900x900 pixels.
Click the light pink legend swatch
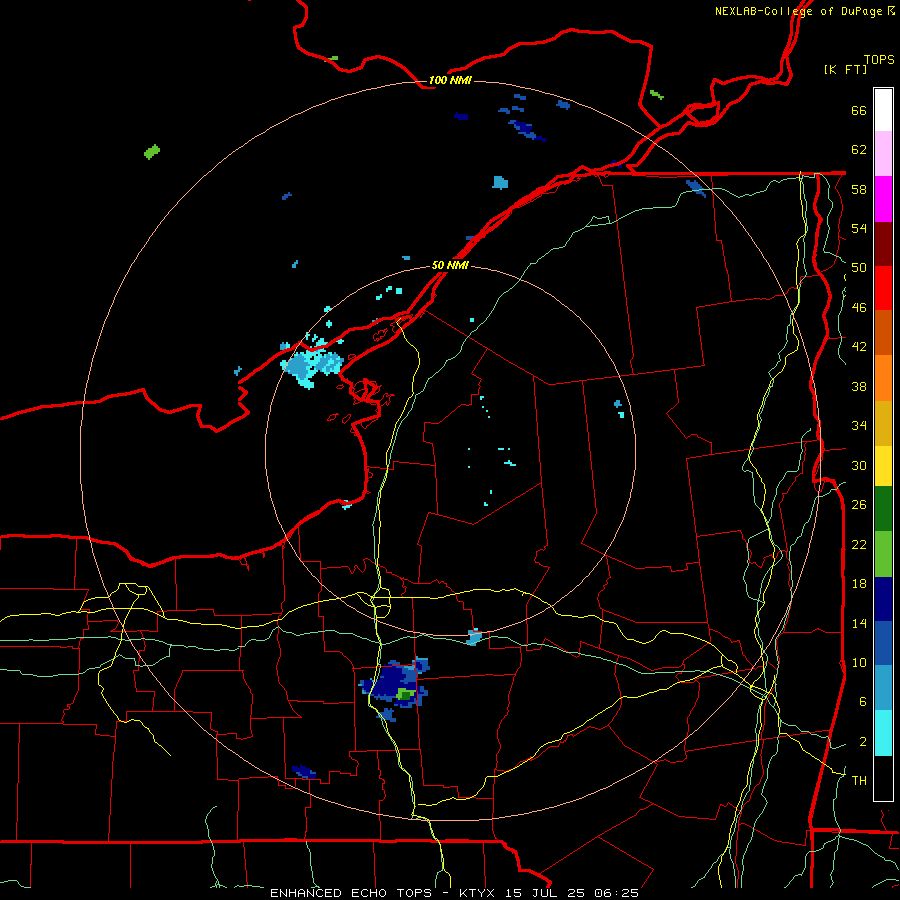click(x=883, y=153)
